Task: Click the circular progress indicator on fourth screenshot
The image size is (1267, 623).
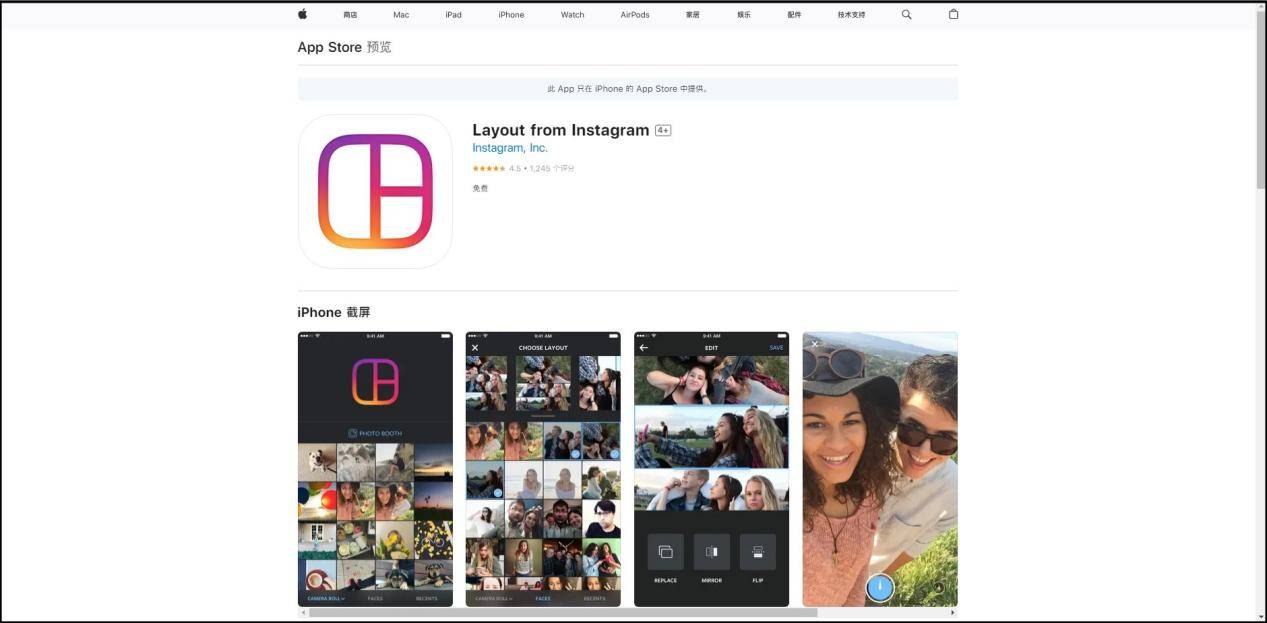Action: pyautogui.click(x=879, y=587)
